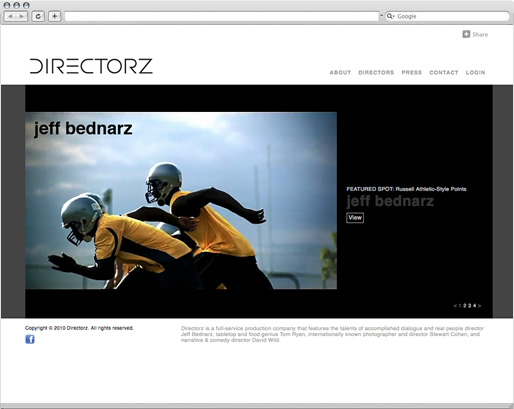Click the browser back arrow button
This screenshot has height=409, width=514.
coord(10,16)
